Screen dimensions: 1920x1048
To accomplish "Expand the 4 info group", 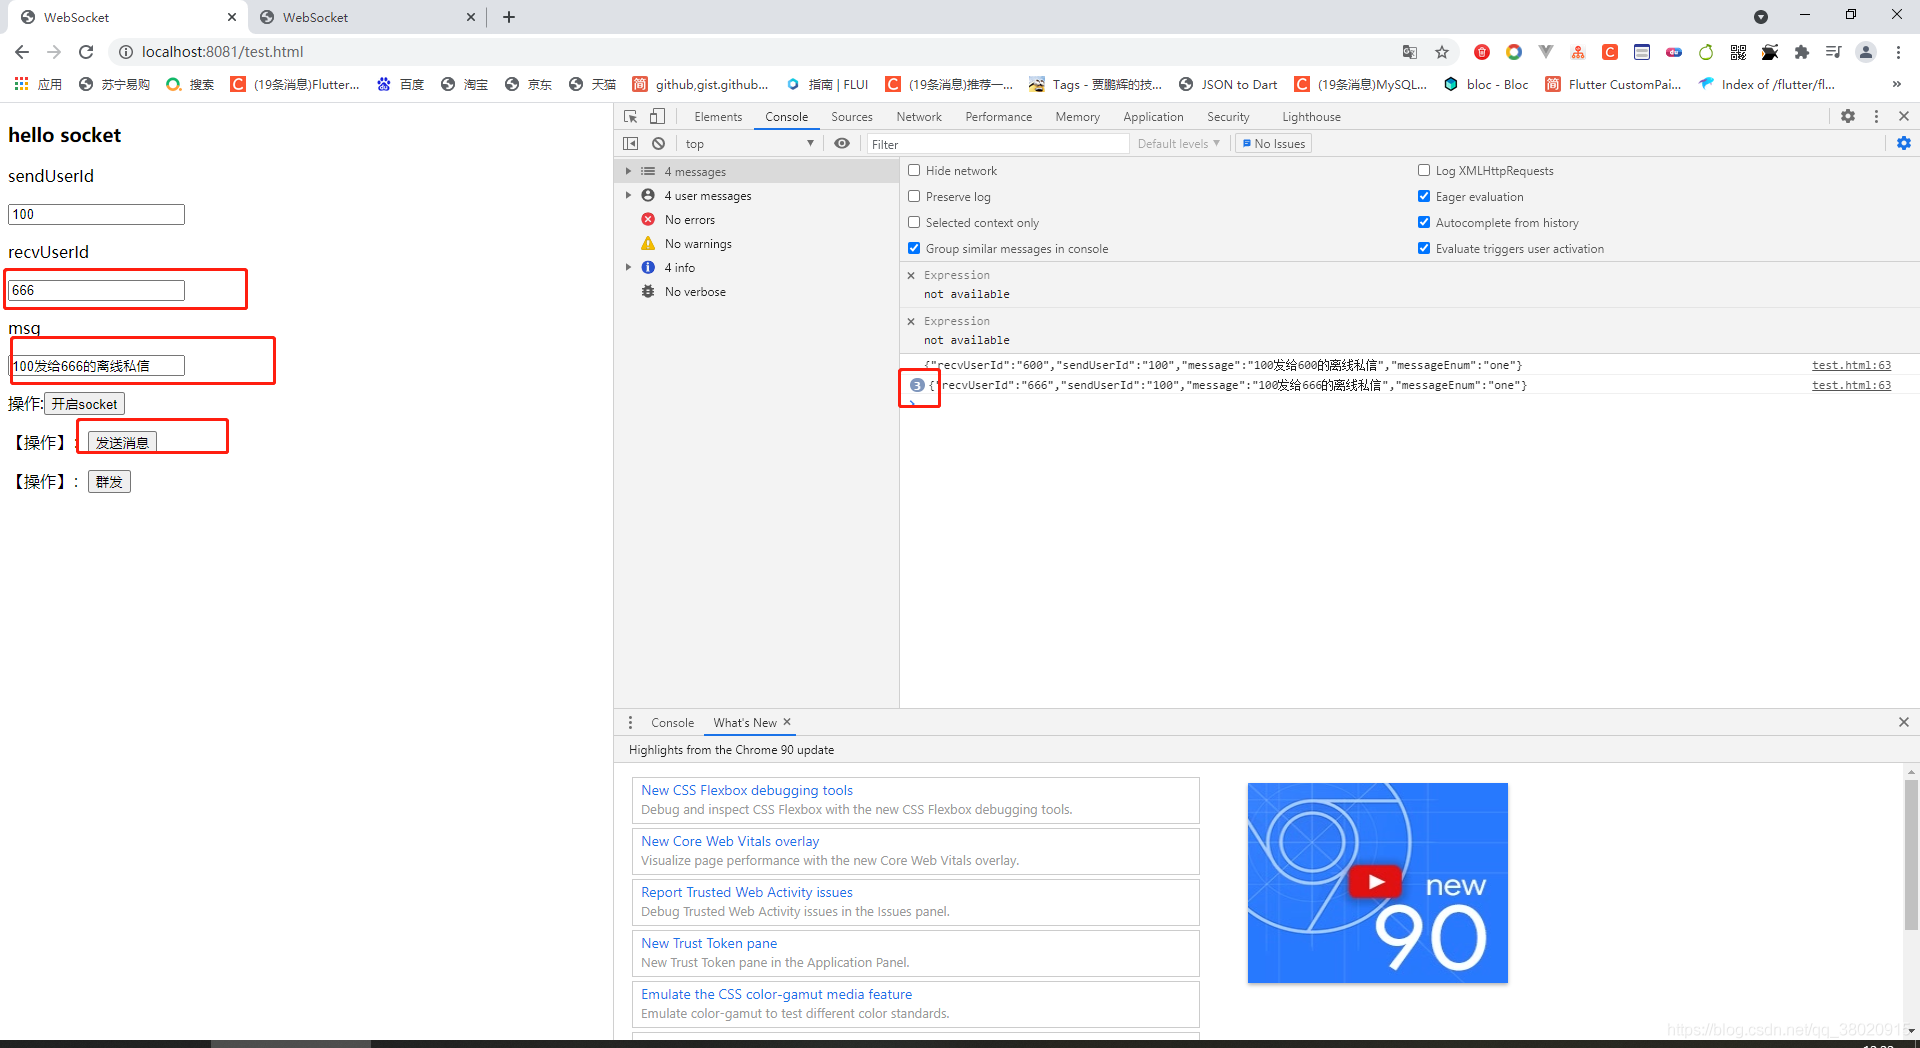I will [x=628, y=268].
